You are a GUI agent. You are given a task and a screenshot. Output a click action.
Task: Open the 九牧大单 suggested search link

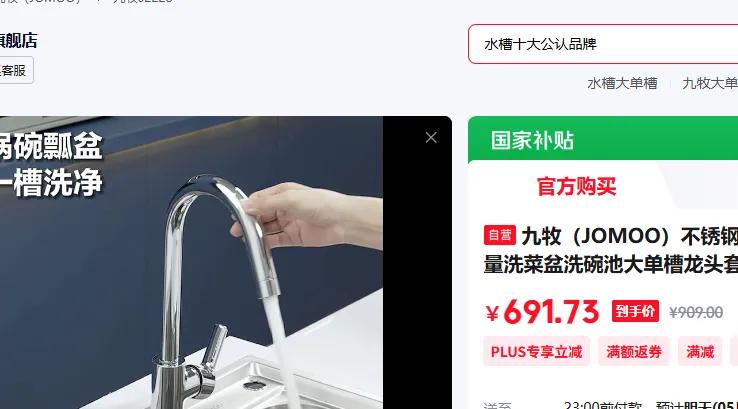710,83
